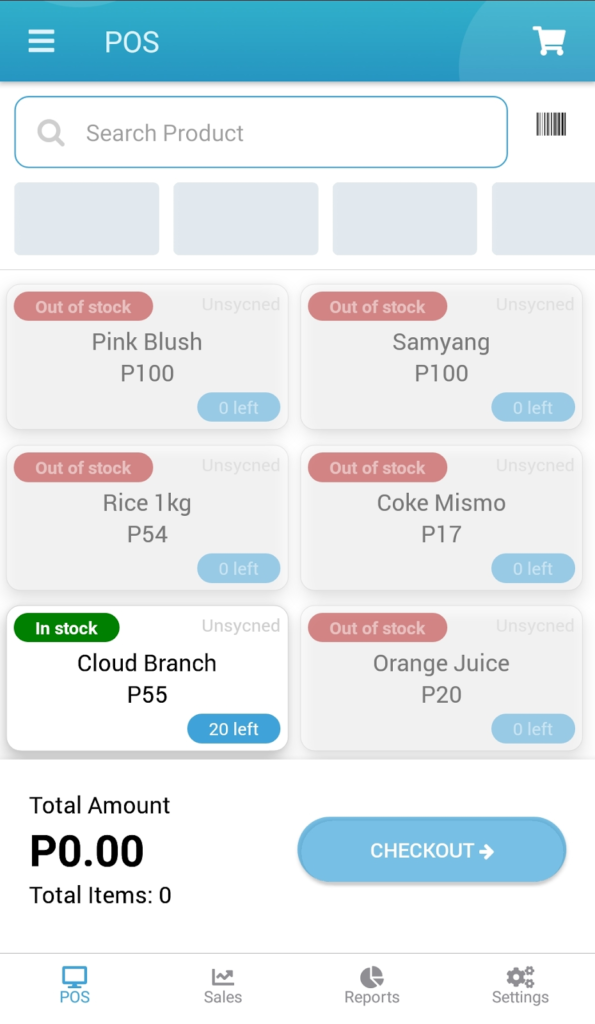Click the magnifier icon in the search bar
The width and height of the screenshot is (595, 1024).
click(49, 132)
